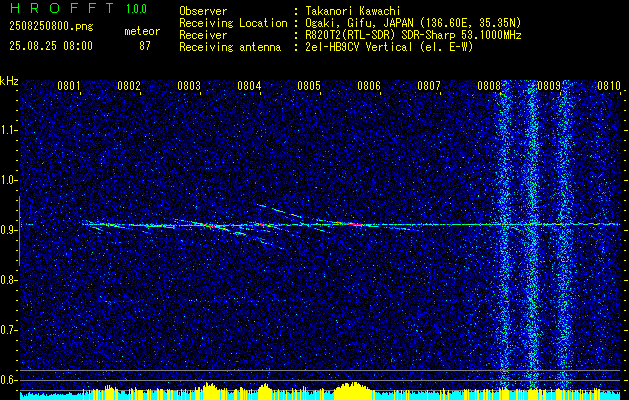
Task: Click the HROFFT title text
Action: click(x=61, y=8)
